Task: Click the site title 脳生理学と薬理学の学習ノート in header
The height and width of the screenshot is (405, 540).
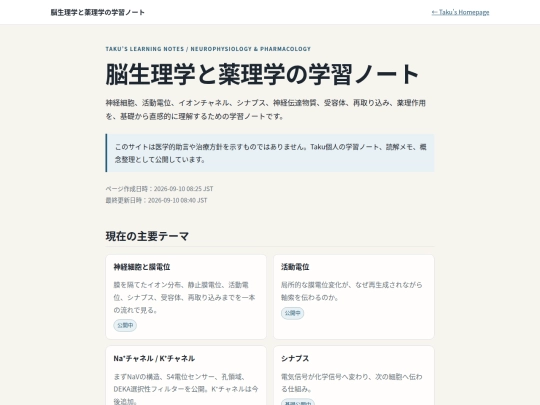Action: click(x=97, y=12)
